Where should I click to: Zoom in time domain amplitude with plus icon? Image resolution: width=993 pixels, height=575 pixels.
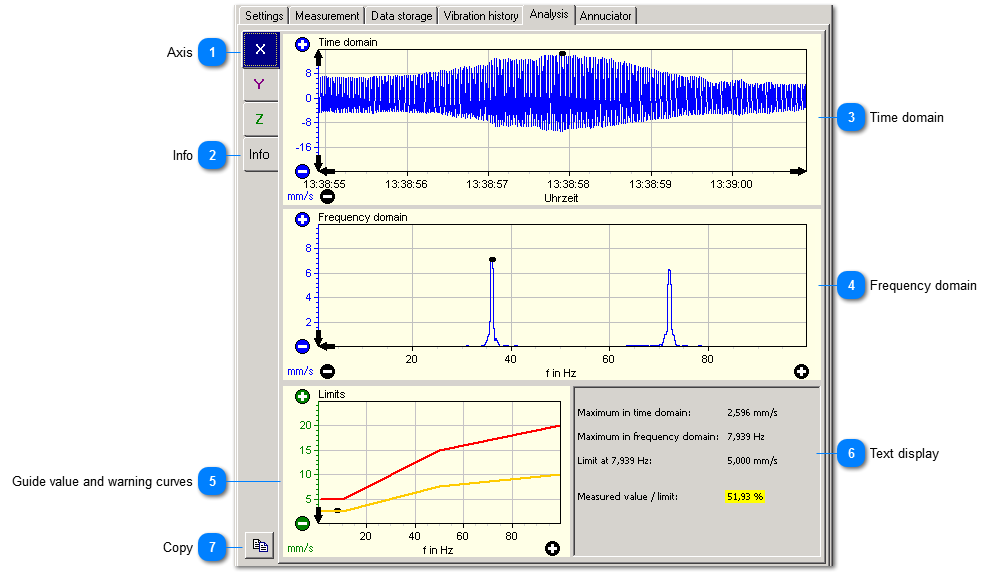tap(302, 45)
